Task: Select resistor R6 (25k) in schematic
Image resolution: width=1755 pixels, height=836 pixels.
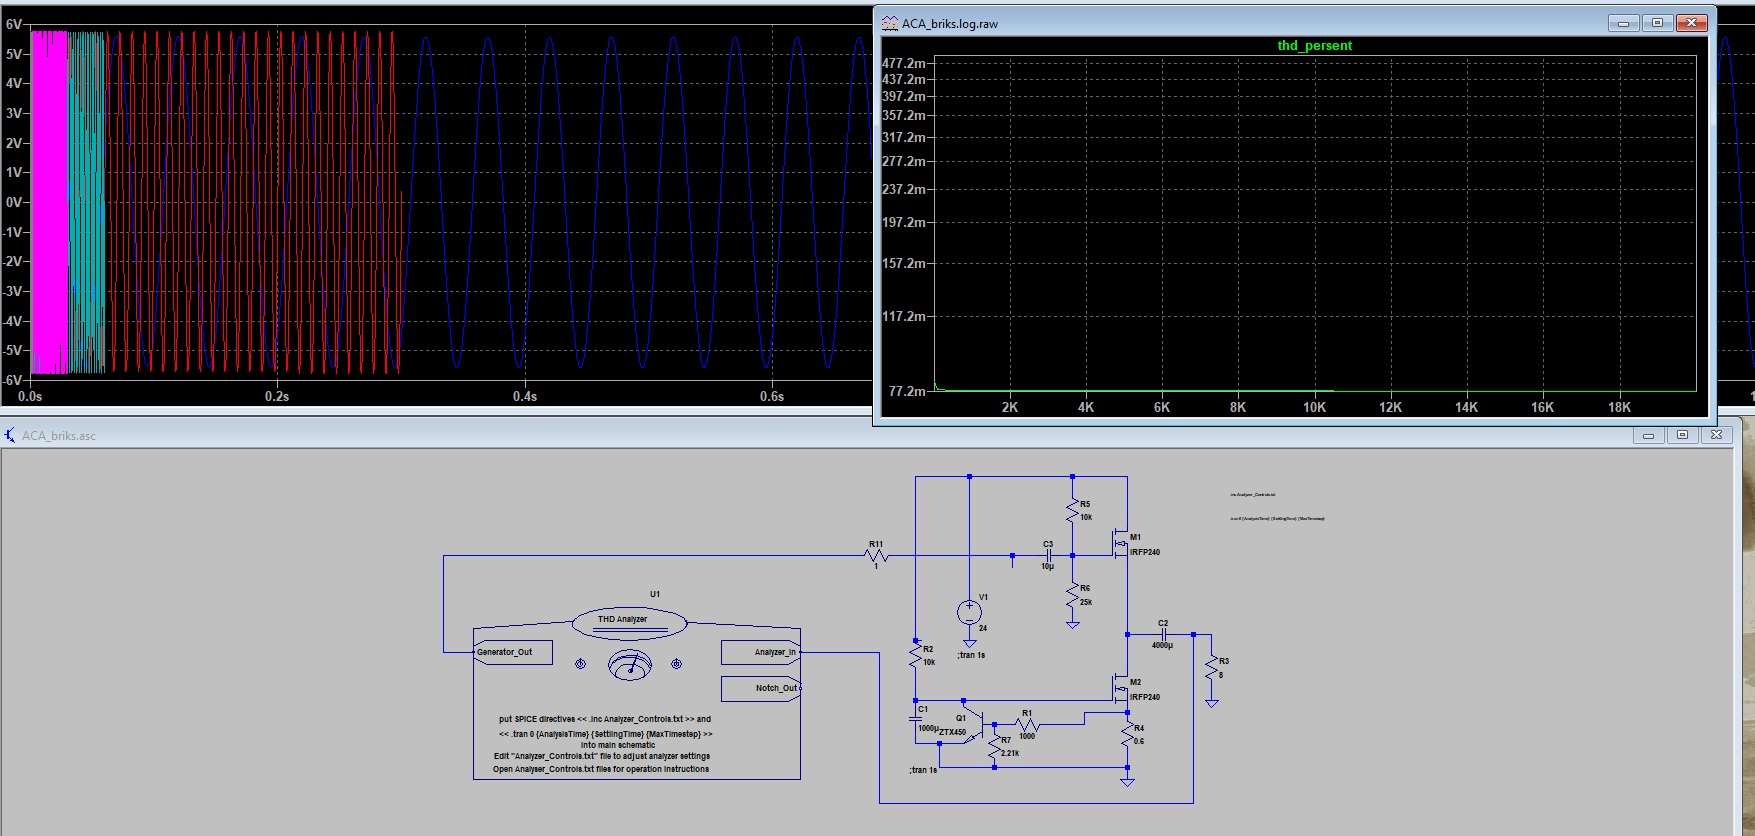Action: click(1072, 595)
